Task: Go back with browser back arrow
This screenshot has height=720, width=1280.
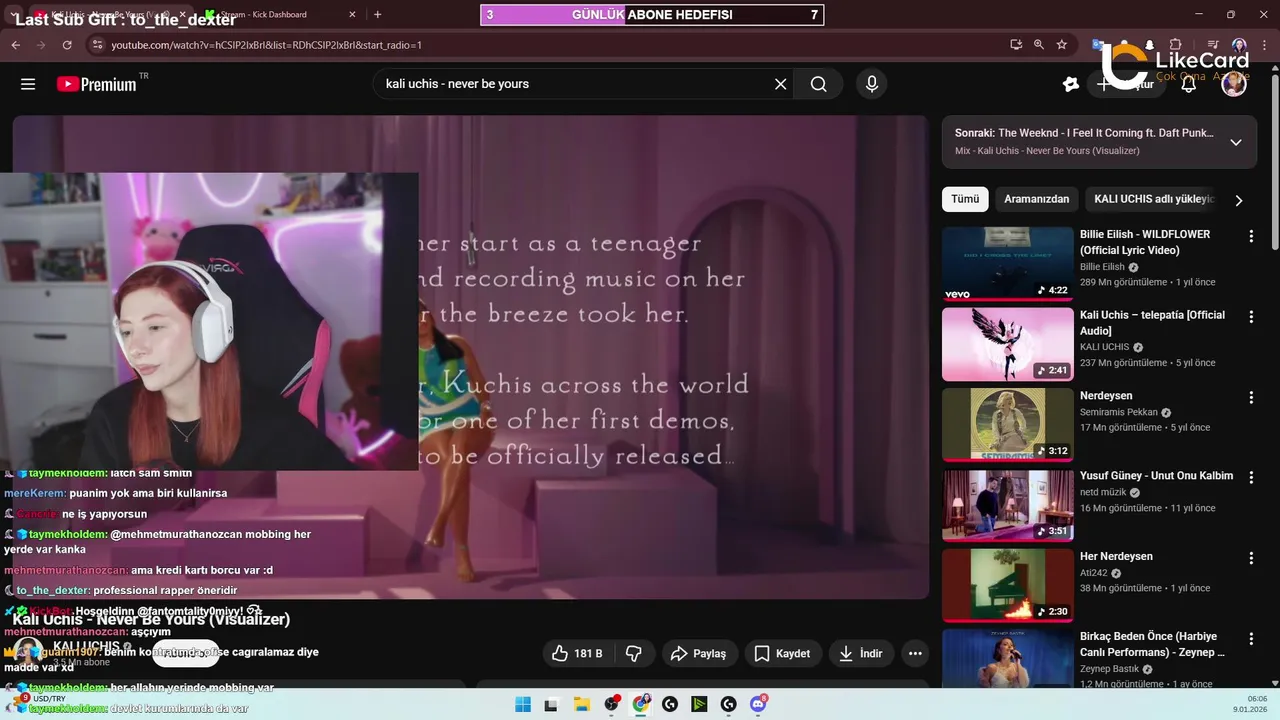Action: point(15,45)
